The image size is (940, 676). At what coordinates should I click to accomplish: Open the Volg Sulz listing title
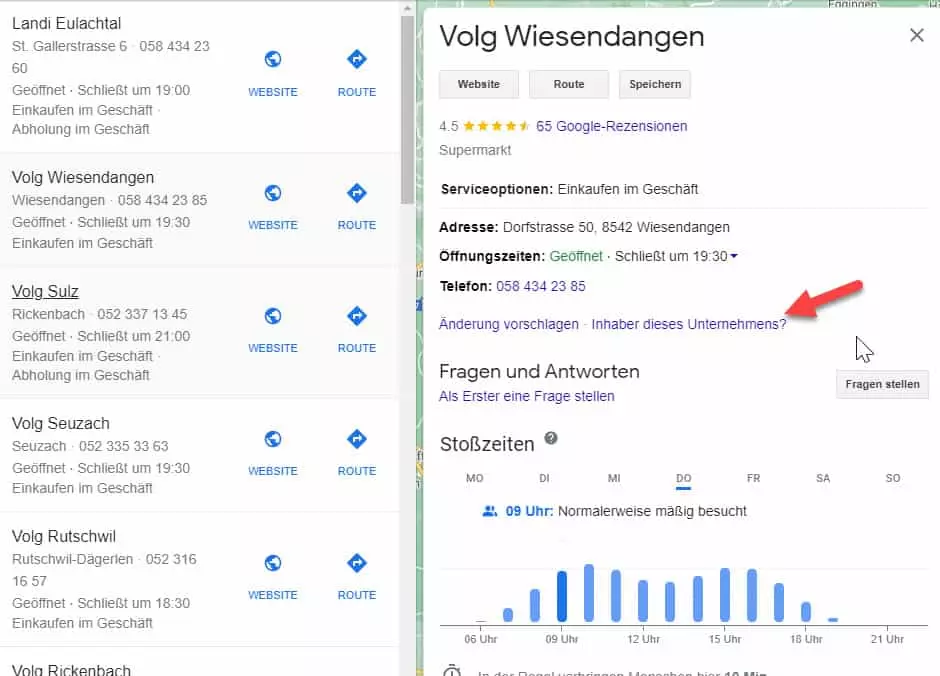click(46, 292)
